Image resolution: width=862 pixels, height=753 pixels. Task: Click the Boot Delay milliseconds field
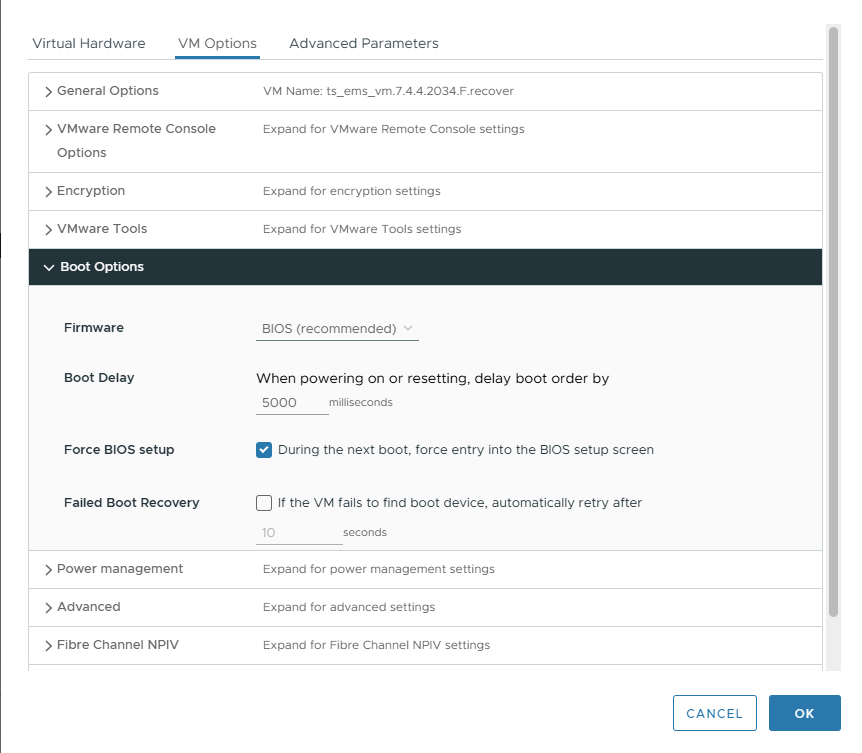291,402
